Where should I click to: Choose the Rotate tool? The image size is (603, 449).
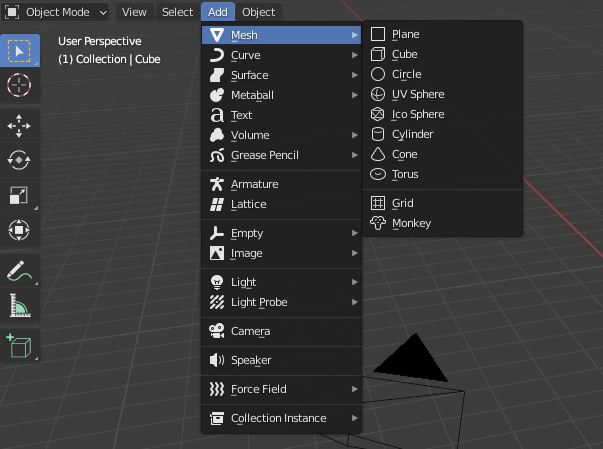(20, 160)
